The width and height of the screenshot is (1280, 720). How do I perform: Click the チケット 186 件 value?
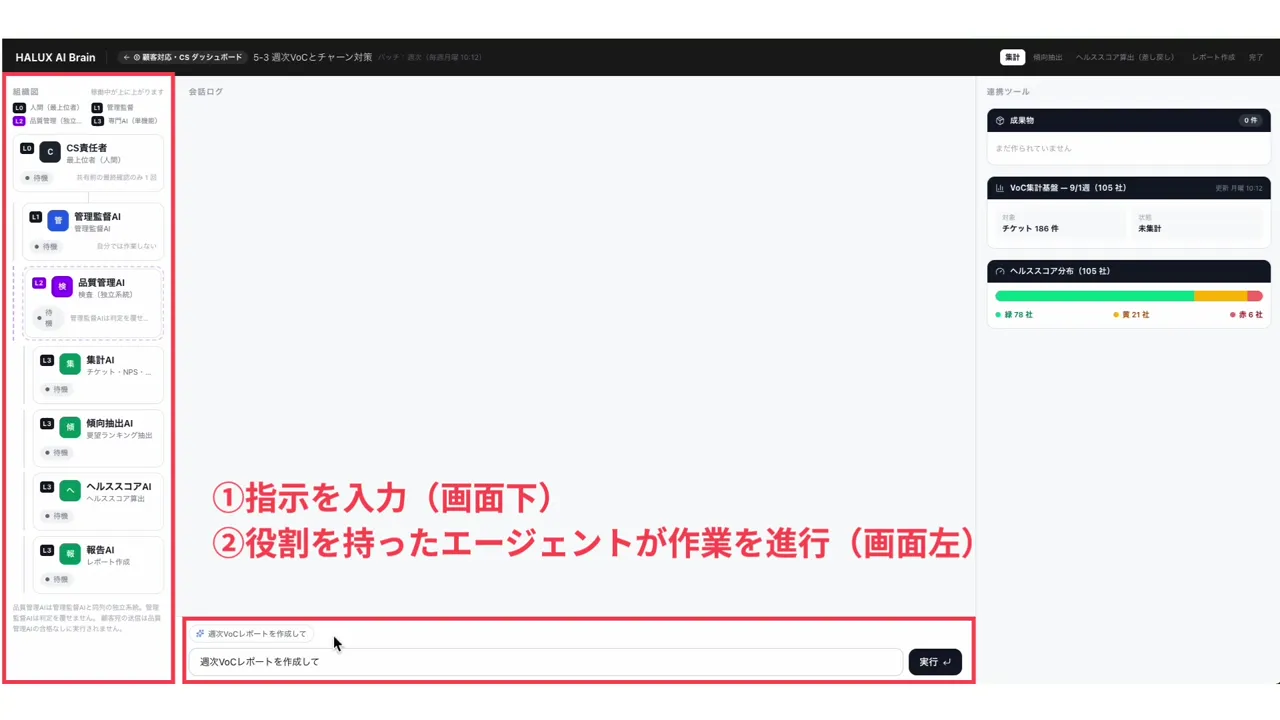pyautogui.click(x=1030, y=229)
